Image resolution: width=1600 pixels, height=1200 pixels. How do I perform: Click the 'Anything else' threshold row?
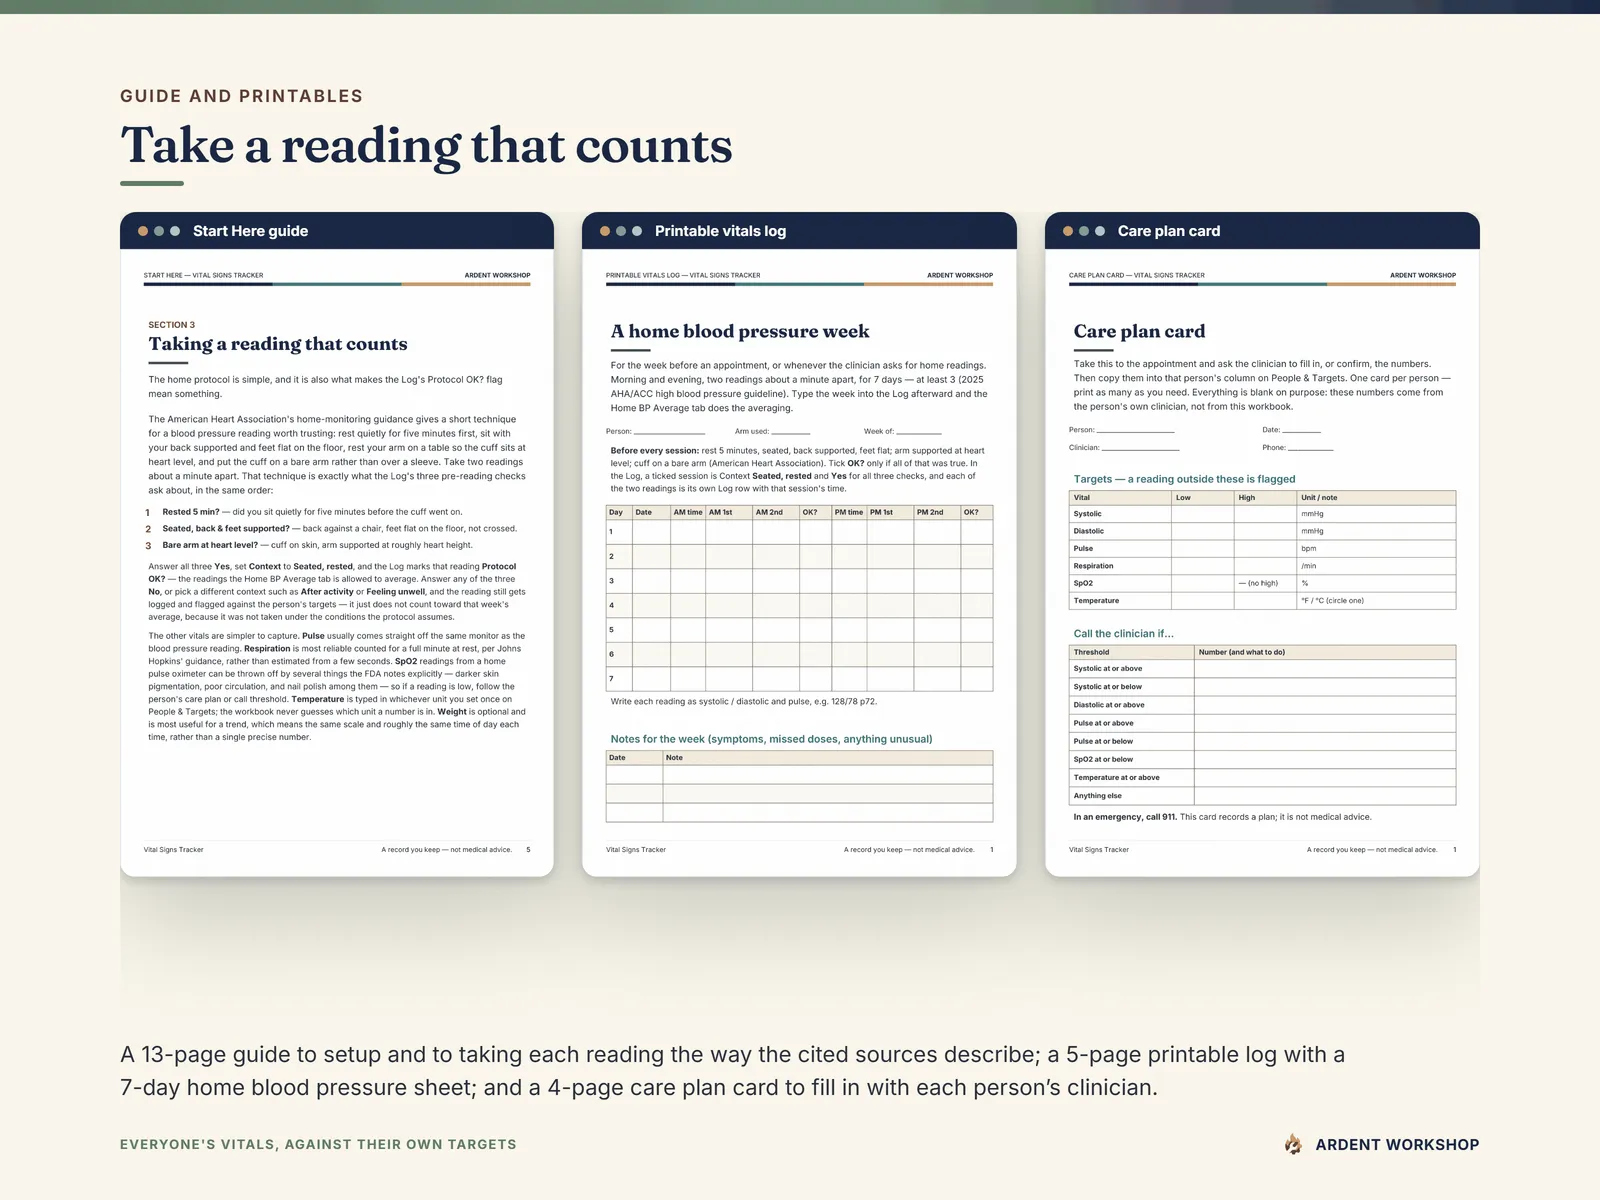1262,796
